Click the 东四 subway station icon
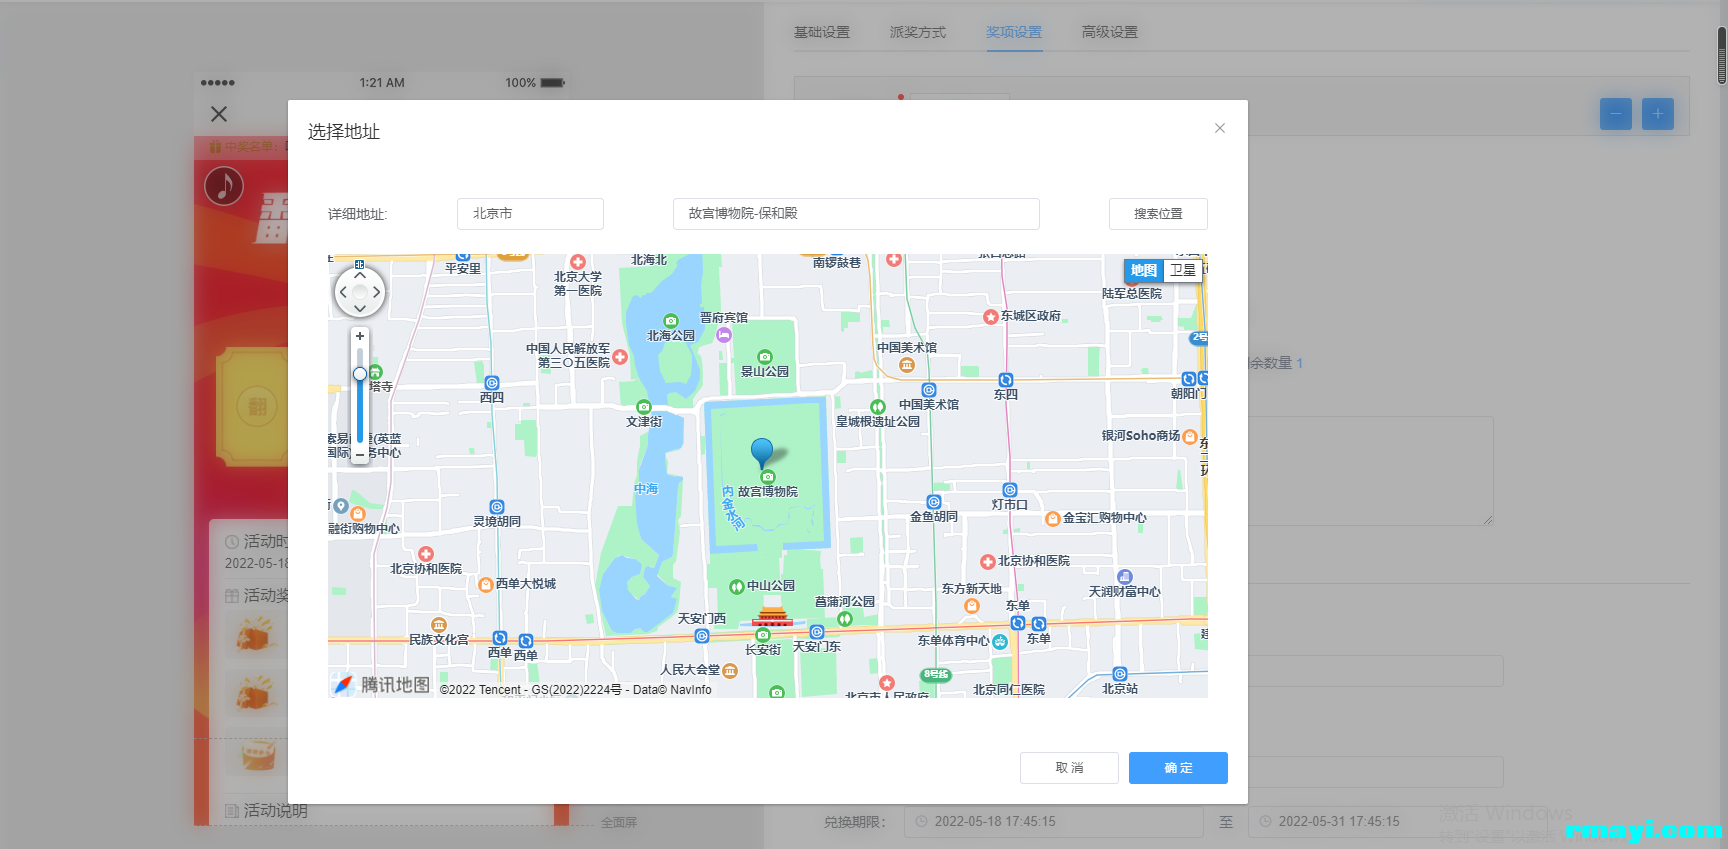 [1006, 380]
